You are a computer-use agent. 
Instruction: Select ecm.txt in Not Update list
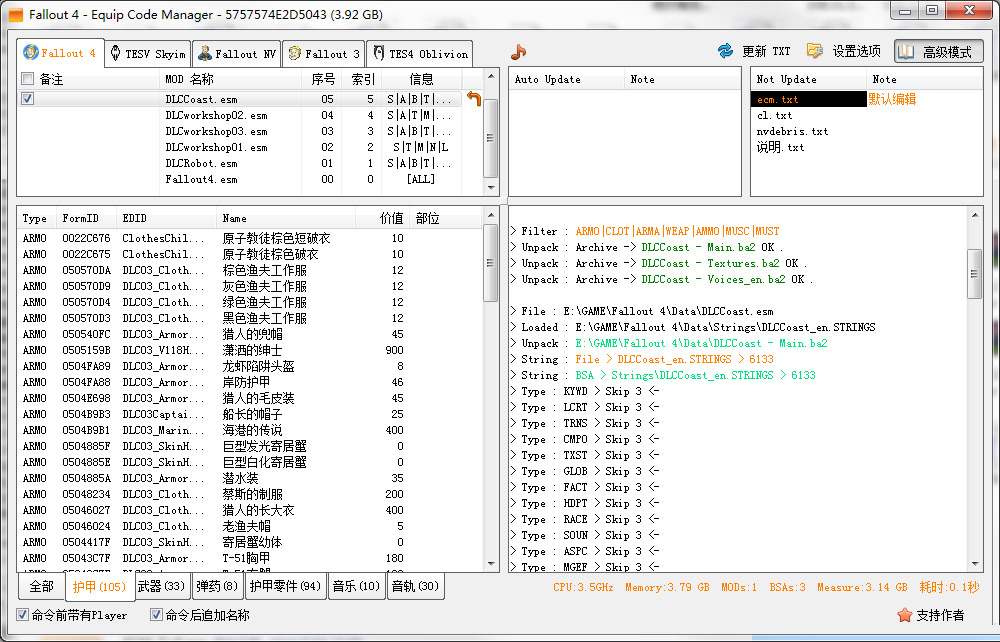808,99
